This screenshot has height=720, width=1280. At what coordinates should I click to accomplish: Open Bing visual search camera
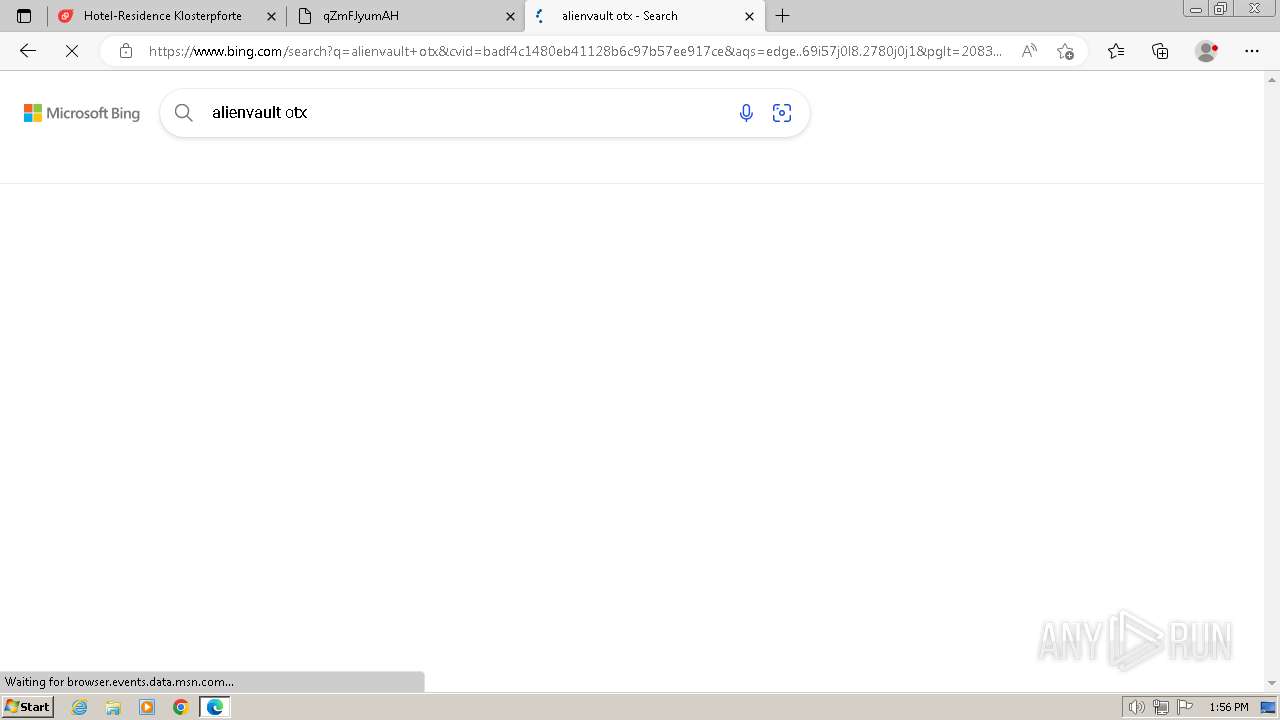782,113
